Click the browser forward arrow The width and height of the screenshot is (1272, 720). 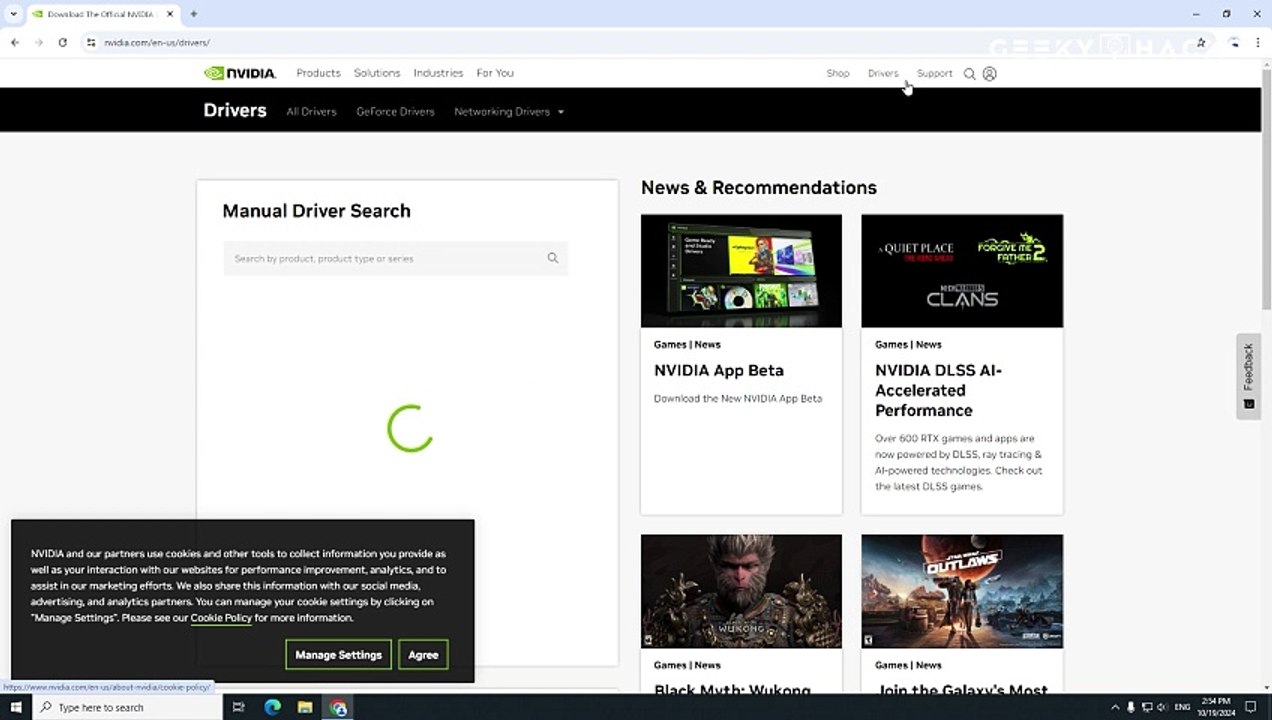[x=39, y=43]
